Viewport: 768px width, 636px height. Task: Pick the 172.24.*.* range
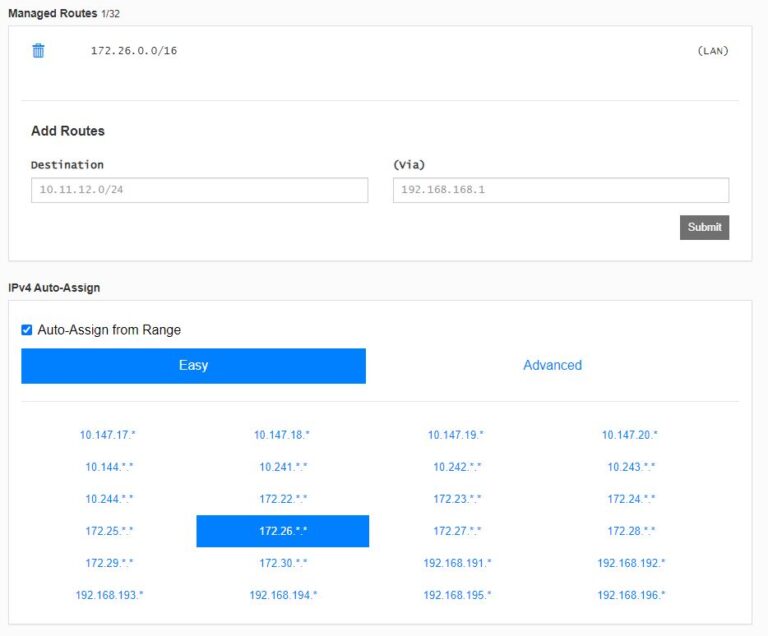tap(631, 499)
